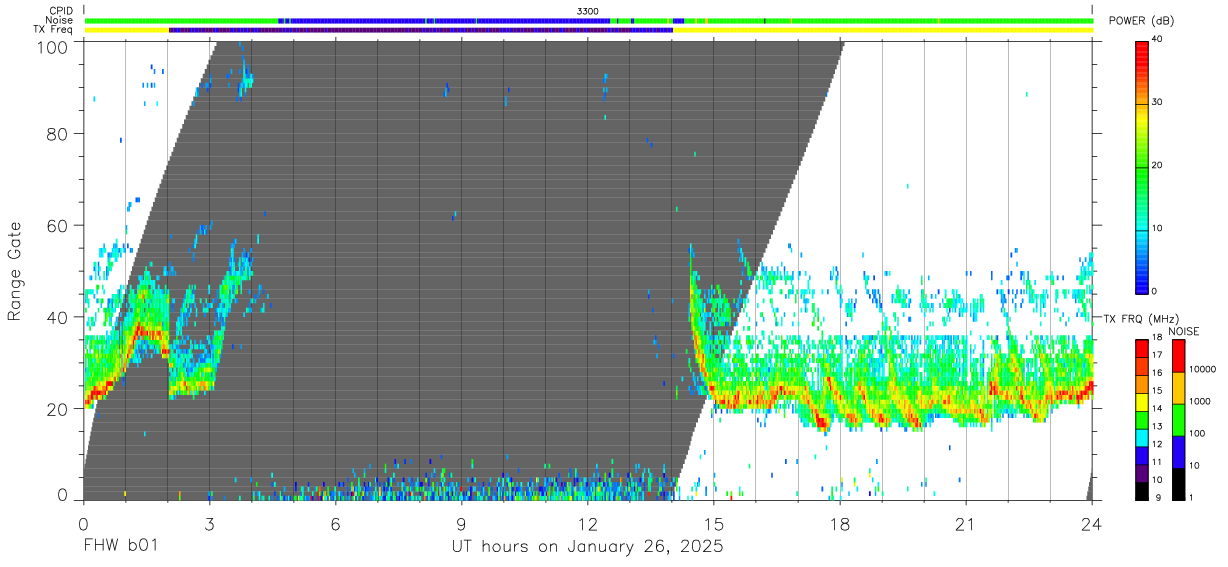Select the FHW b01 radar beam label
The width and height of the screenshot is (1228, 567).
coord(120,547)
